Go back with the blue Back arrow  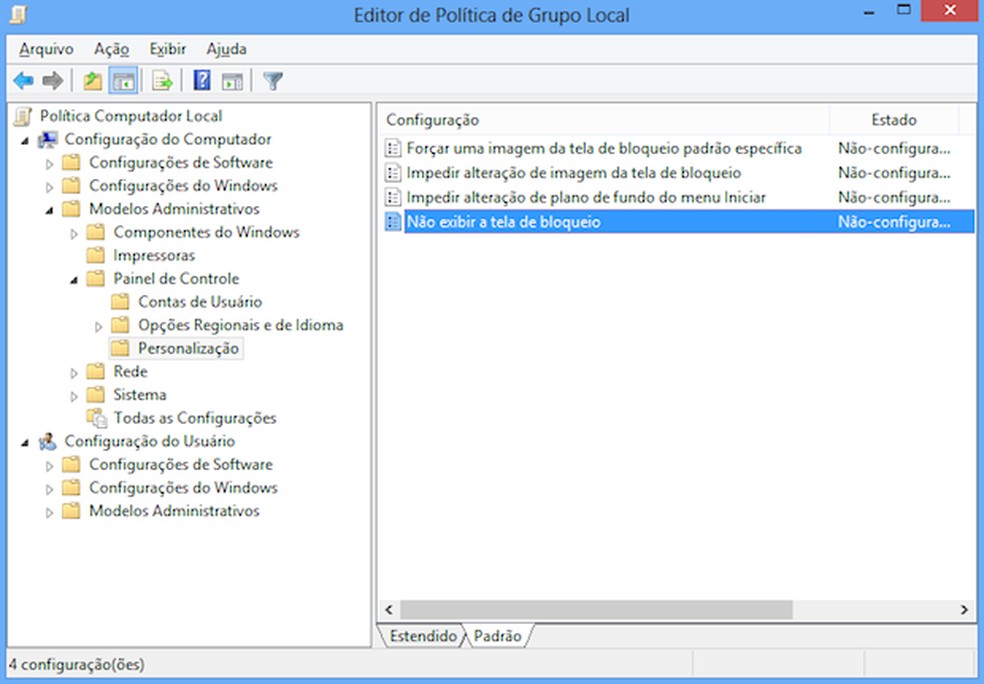24,80
